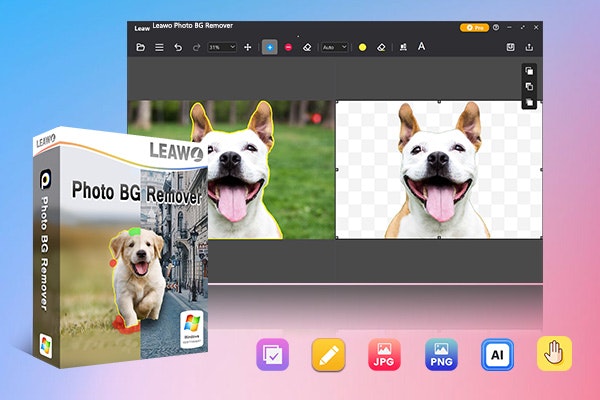Redo the last undone edit
600x400 pixels.
[196, 47]
